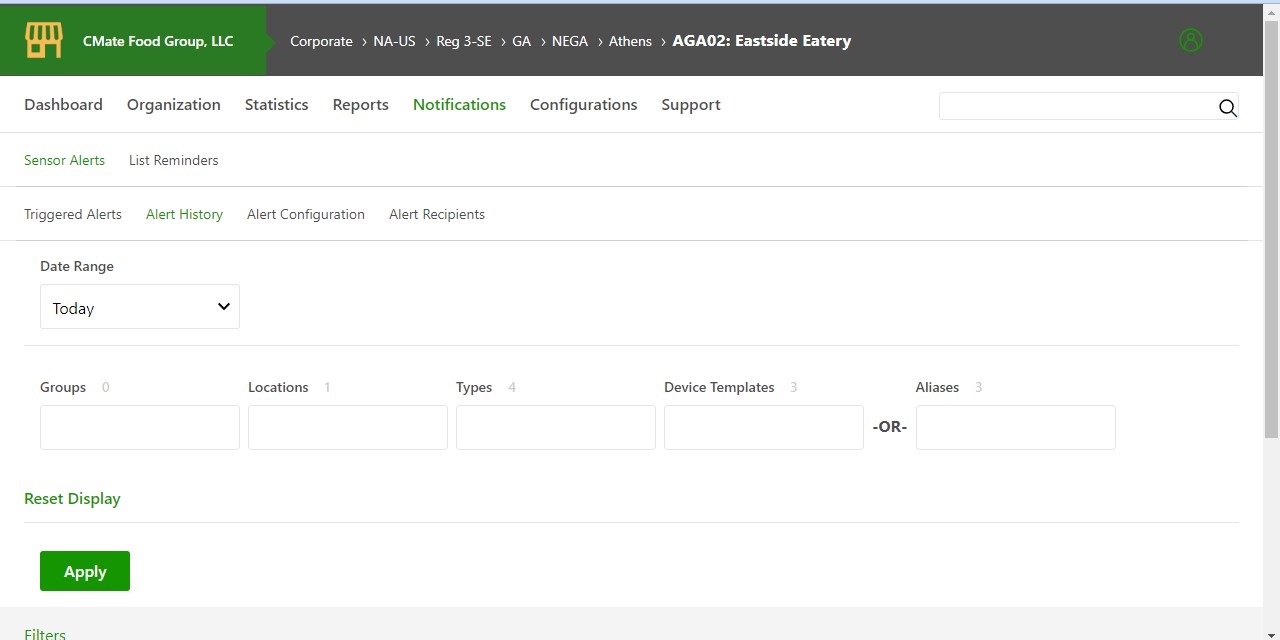Open the Configurations menu

point(583,105)
